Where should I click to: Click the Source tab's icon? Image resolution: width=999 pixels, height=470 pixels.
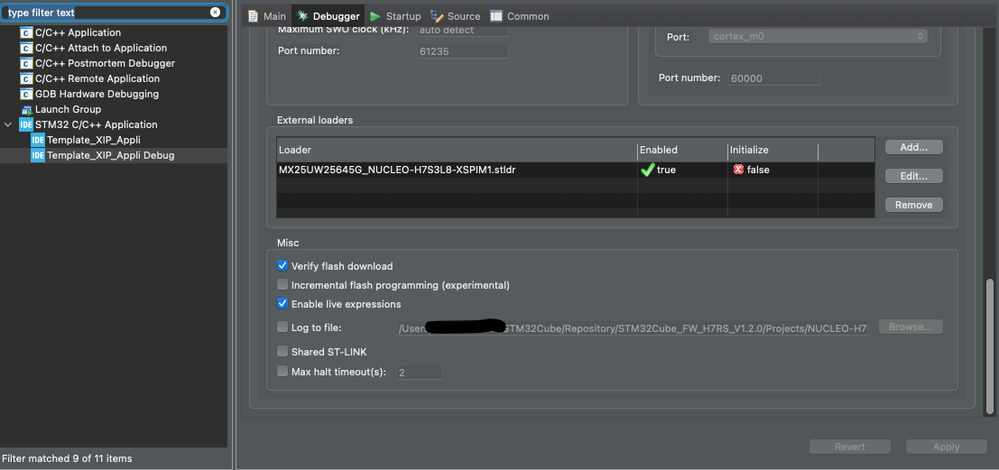(x=437, y=16)
